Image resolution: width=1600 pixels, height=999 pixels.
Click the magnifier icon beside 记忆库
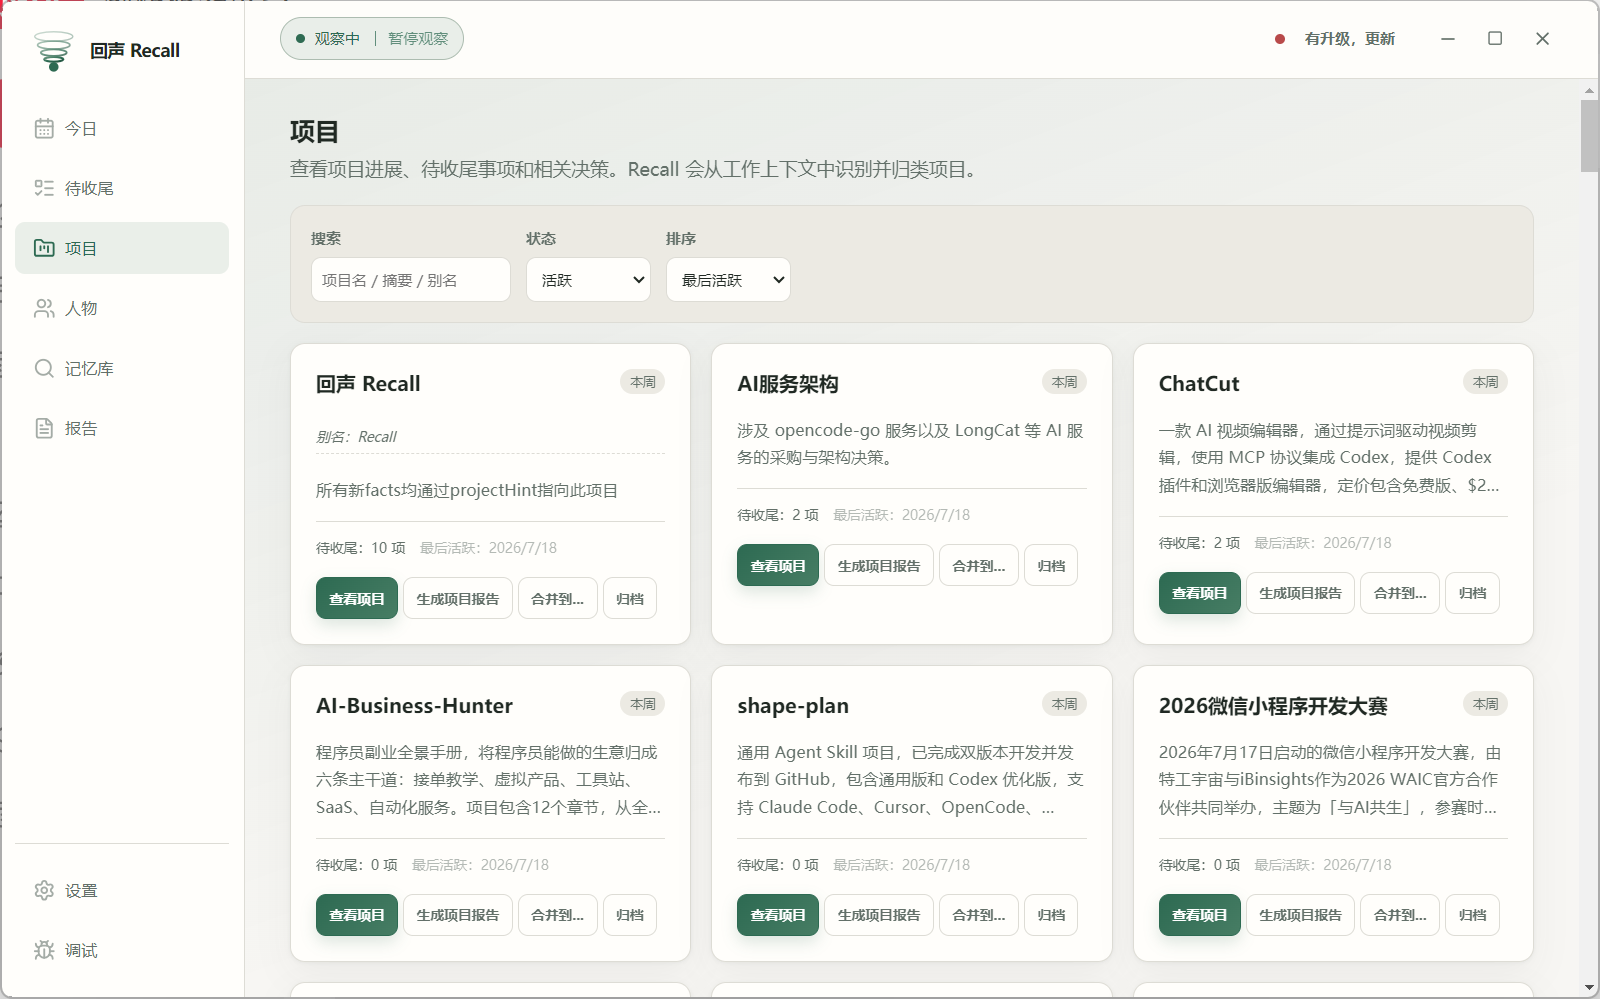click(44, 368)
